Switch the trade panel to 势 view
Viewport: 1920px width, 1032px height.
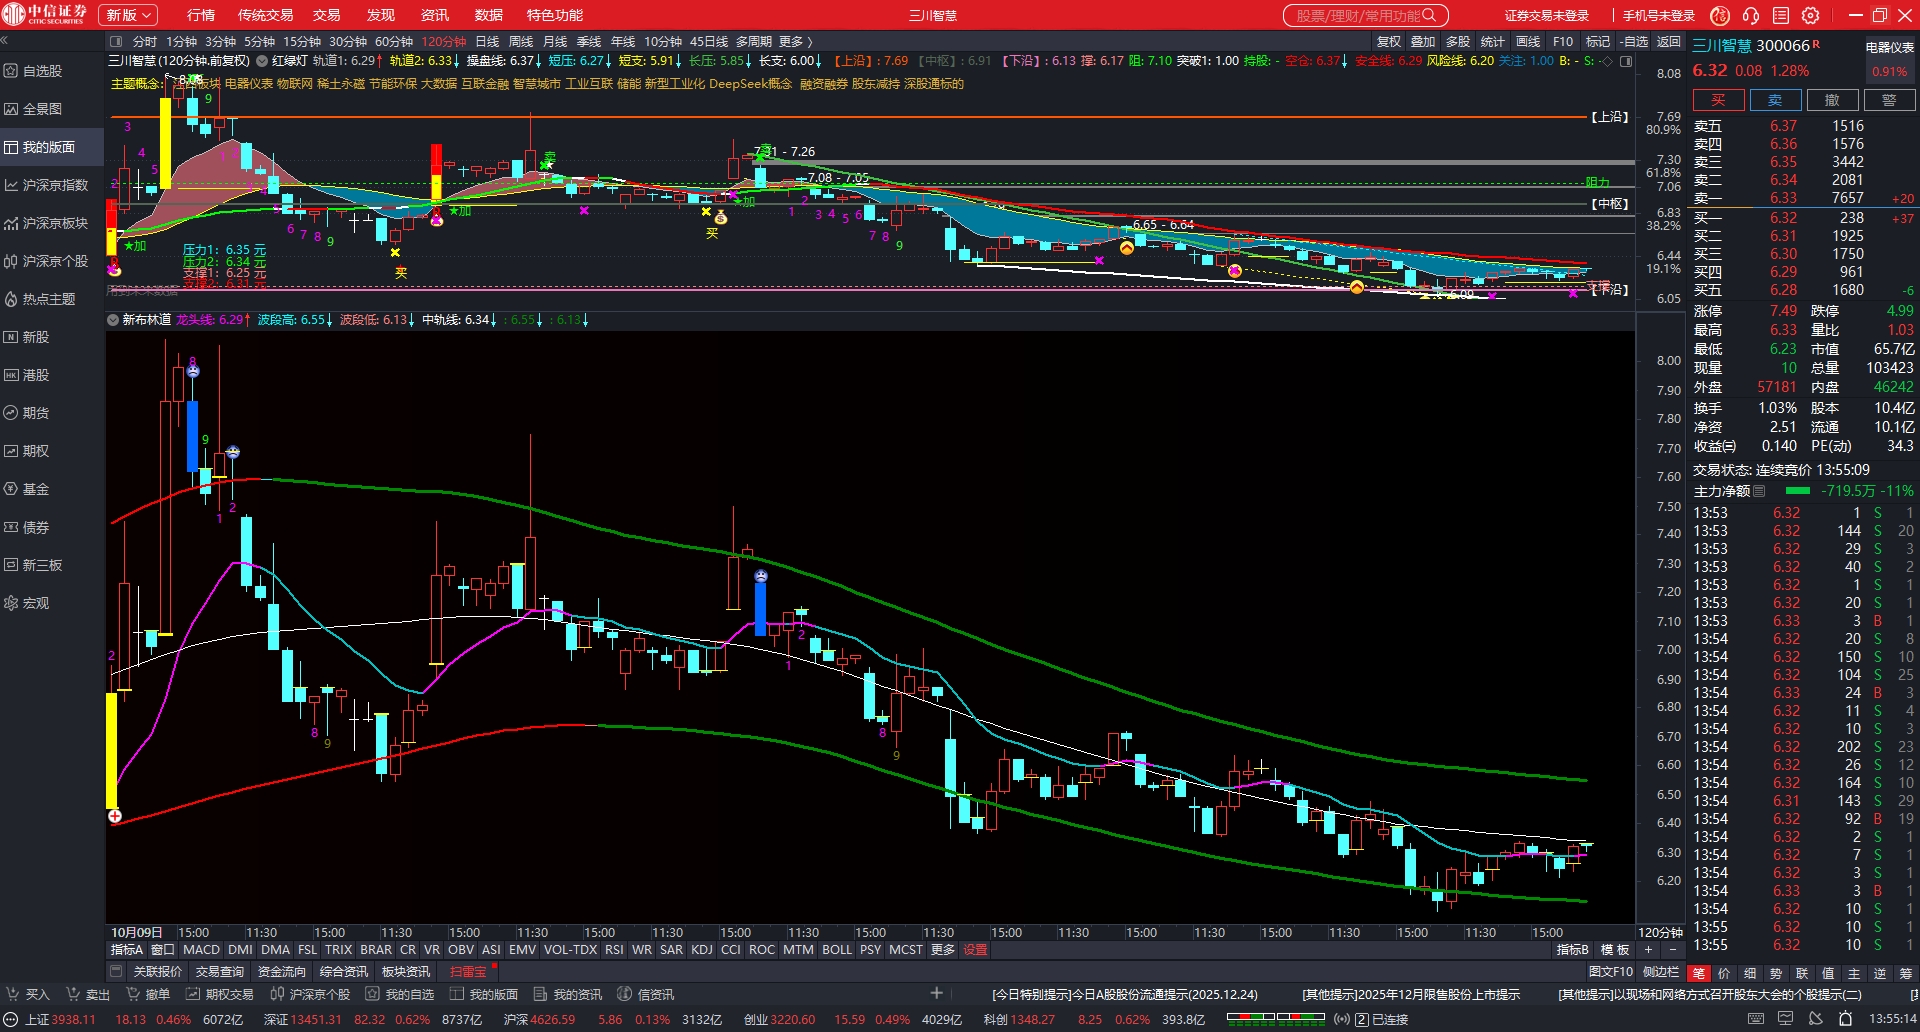point(1776,973)
